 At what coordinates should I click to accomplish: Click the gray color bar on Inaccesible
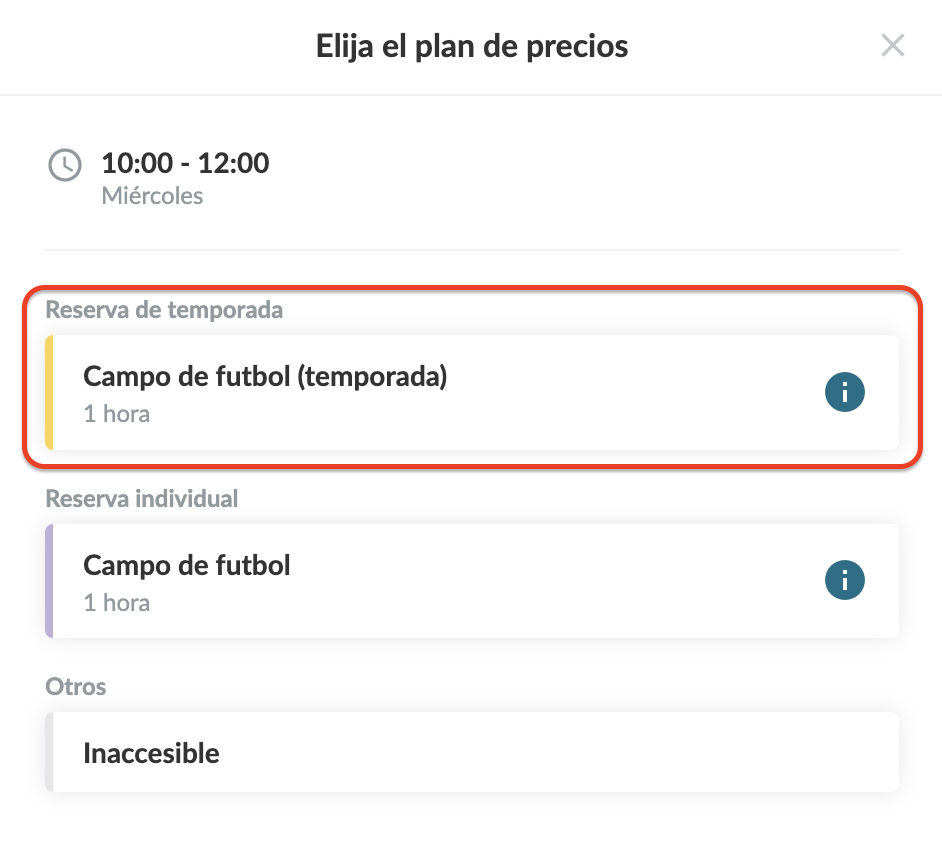[x=49, y=752]
